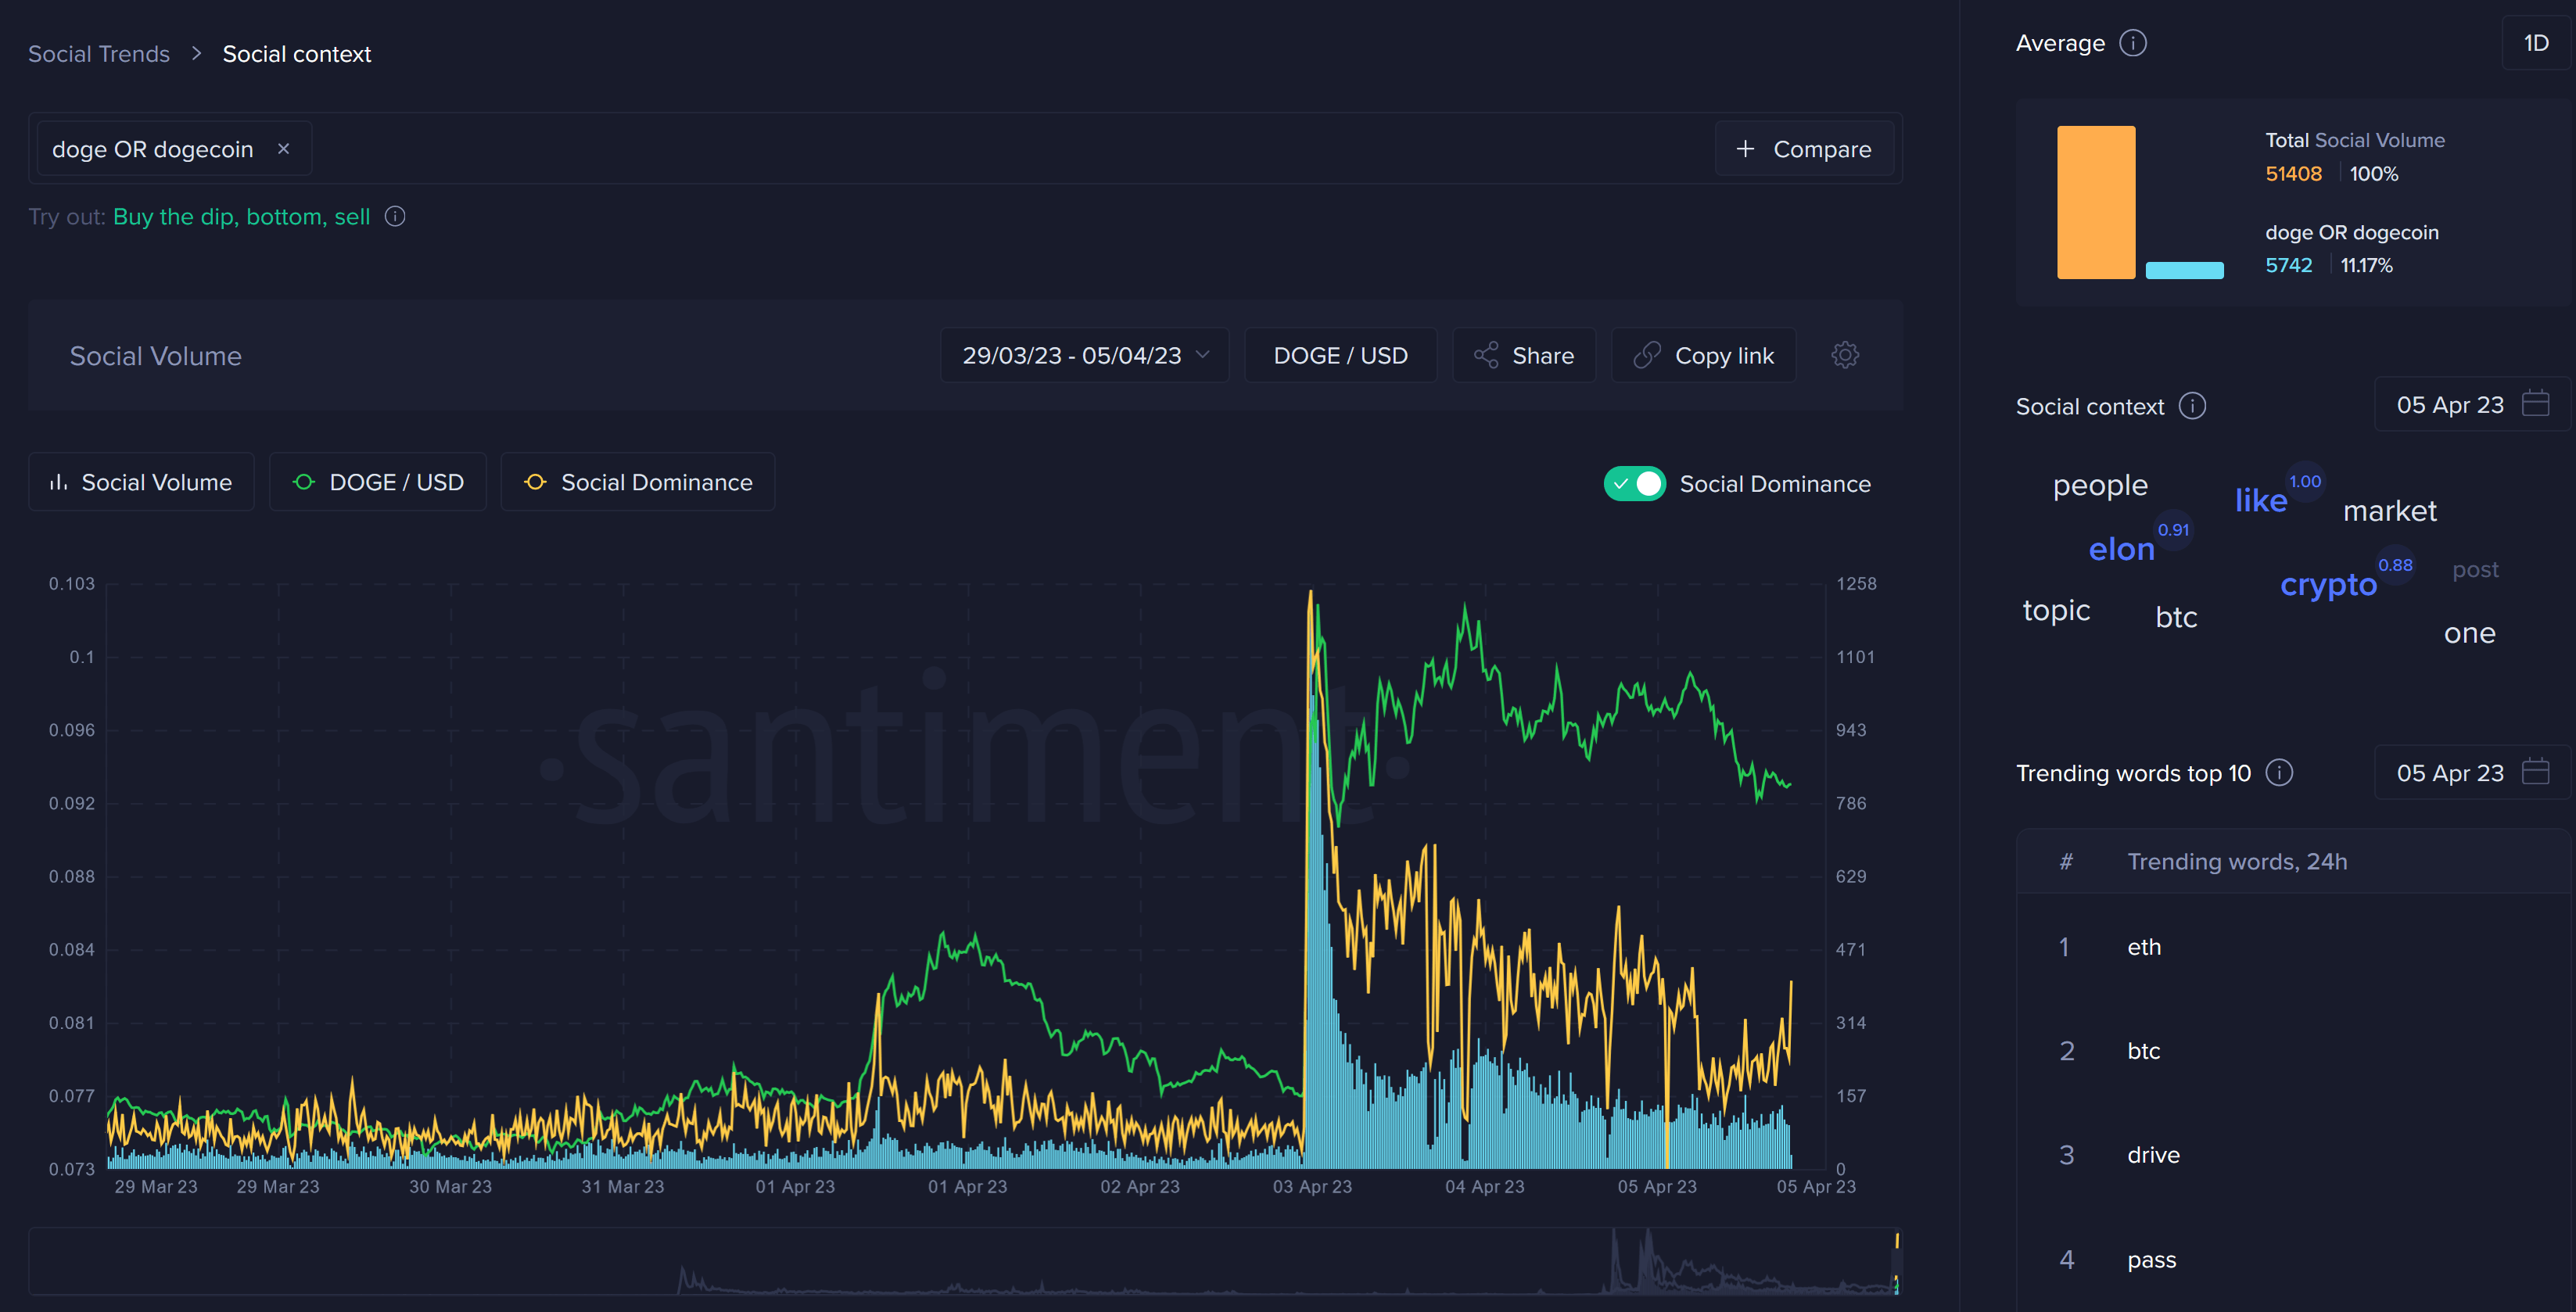Select the Social context breadcrumb tab
Screen dimensions: 2576x1312
point(296,53)
